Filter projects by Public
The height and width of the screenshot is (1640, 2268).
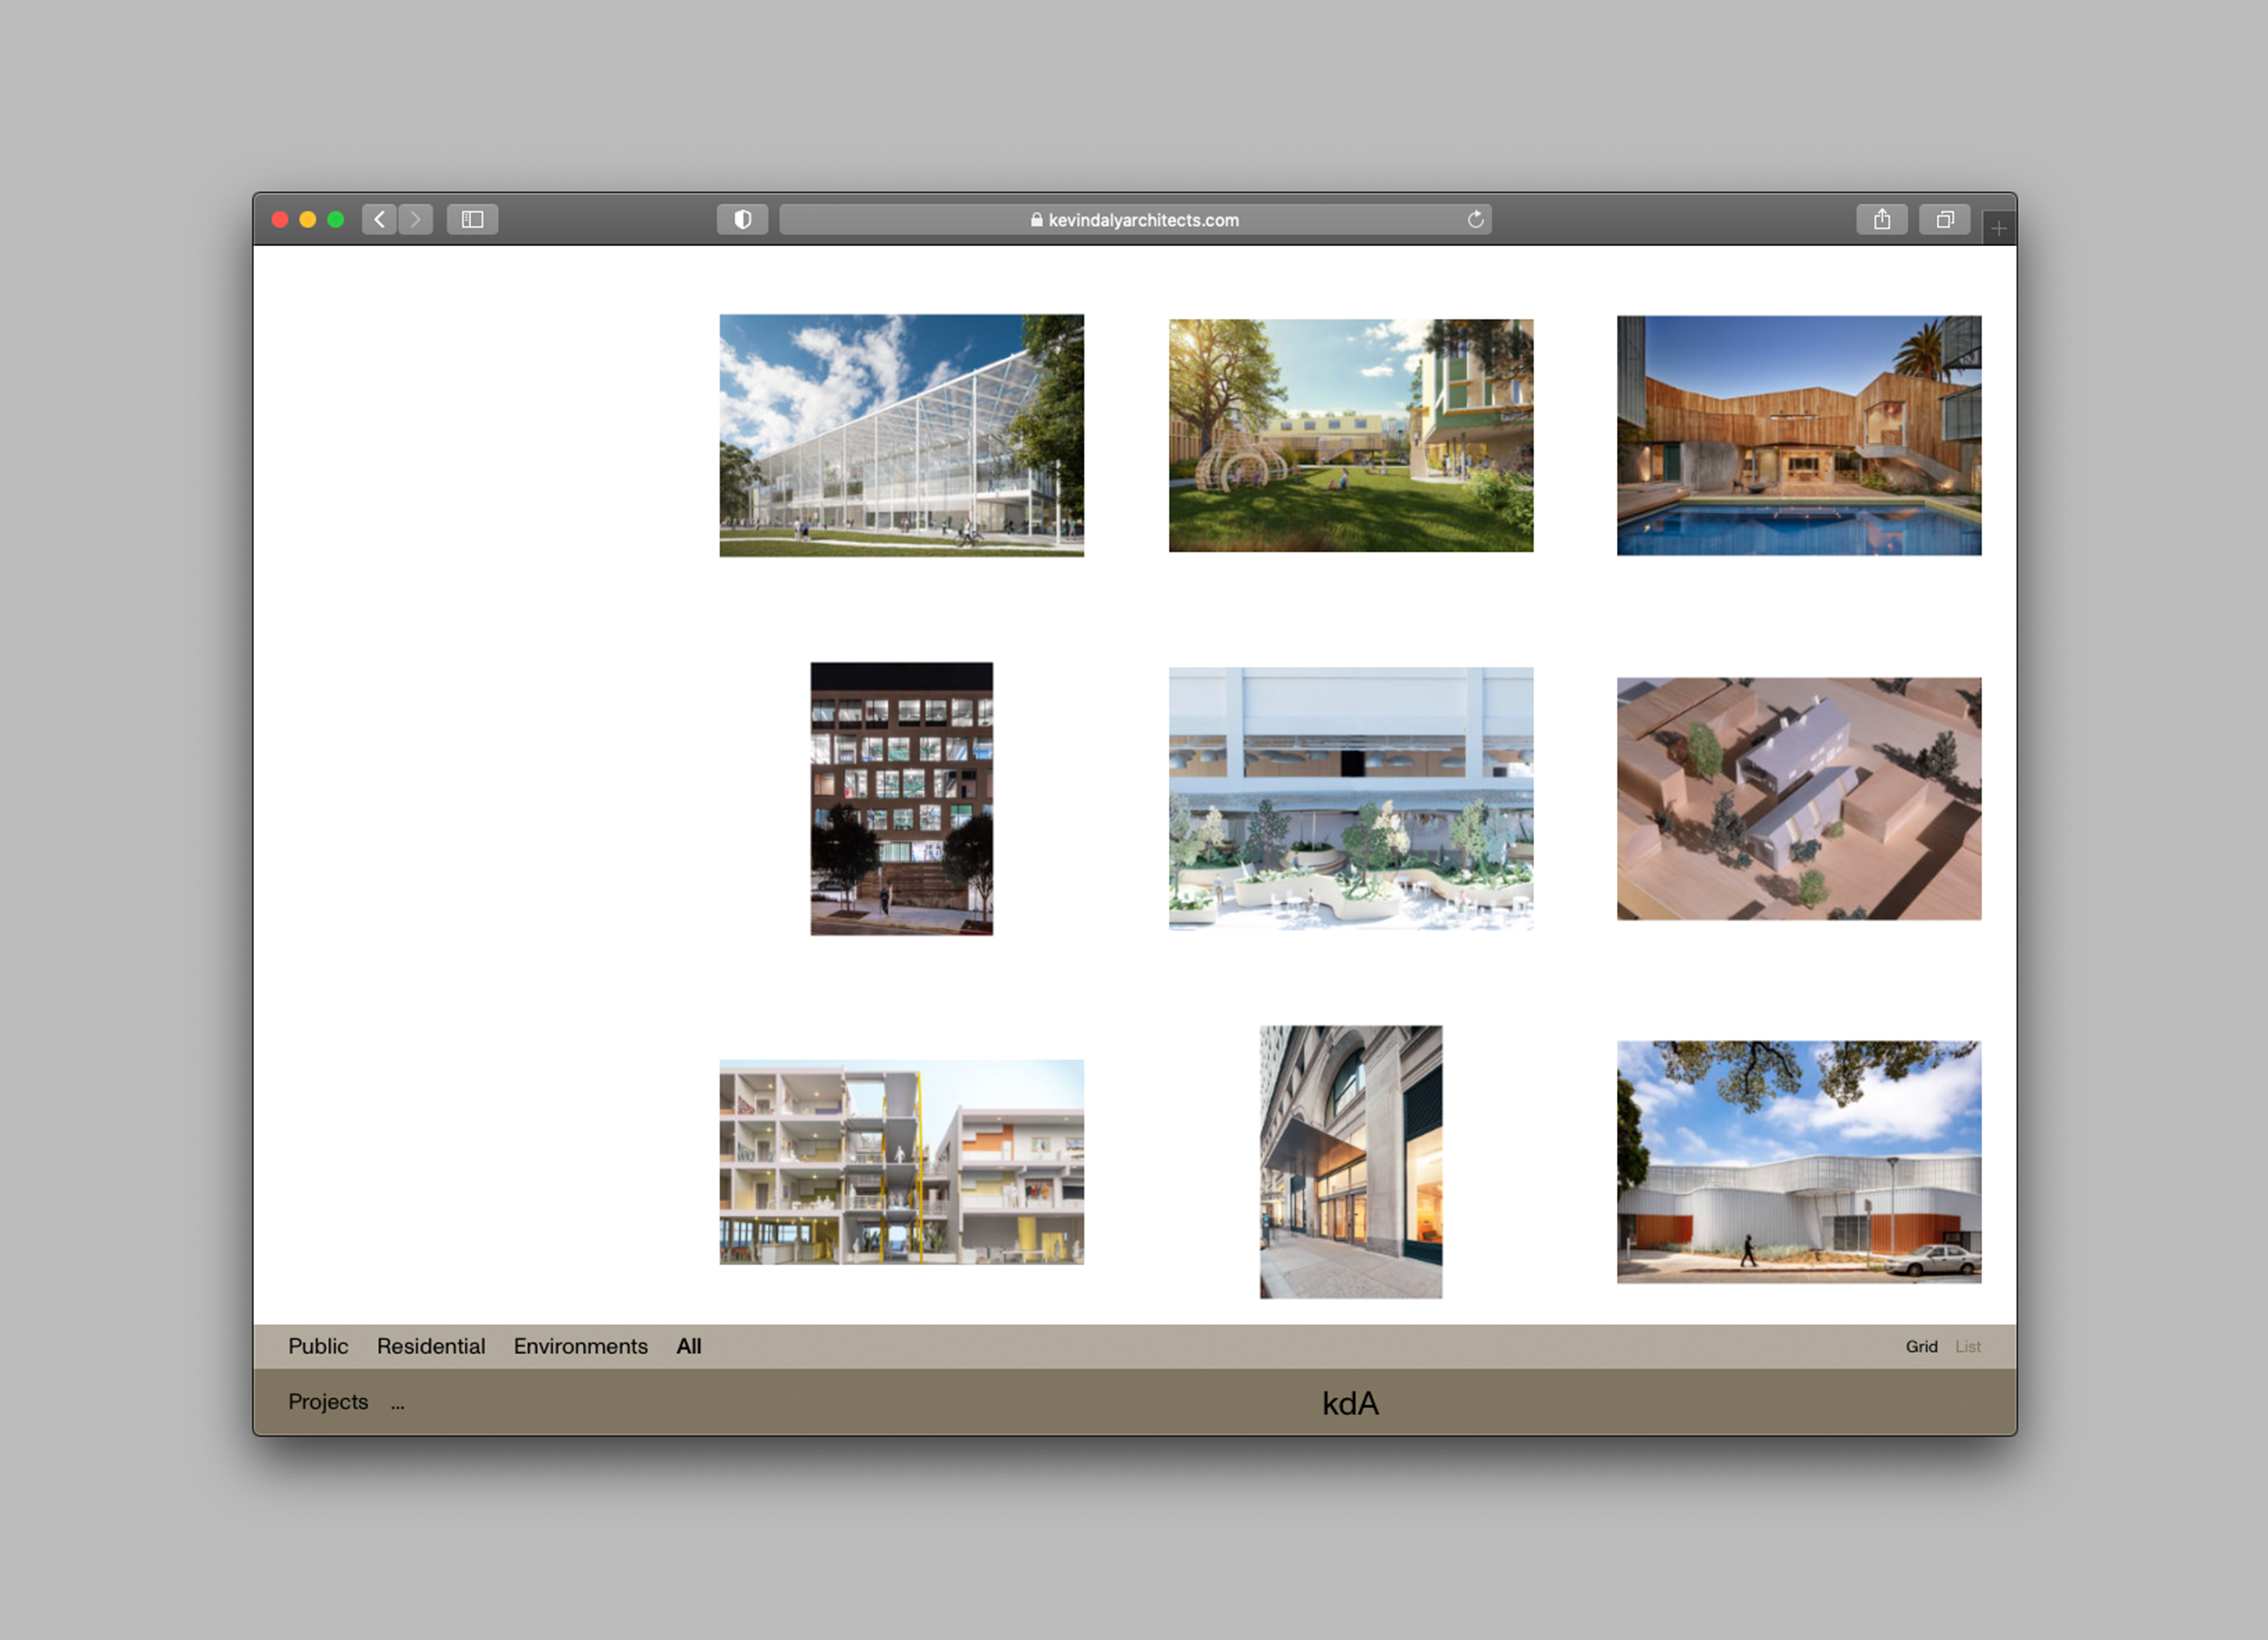click(x=318, y=1346)
